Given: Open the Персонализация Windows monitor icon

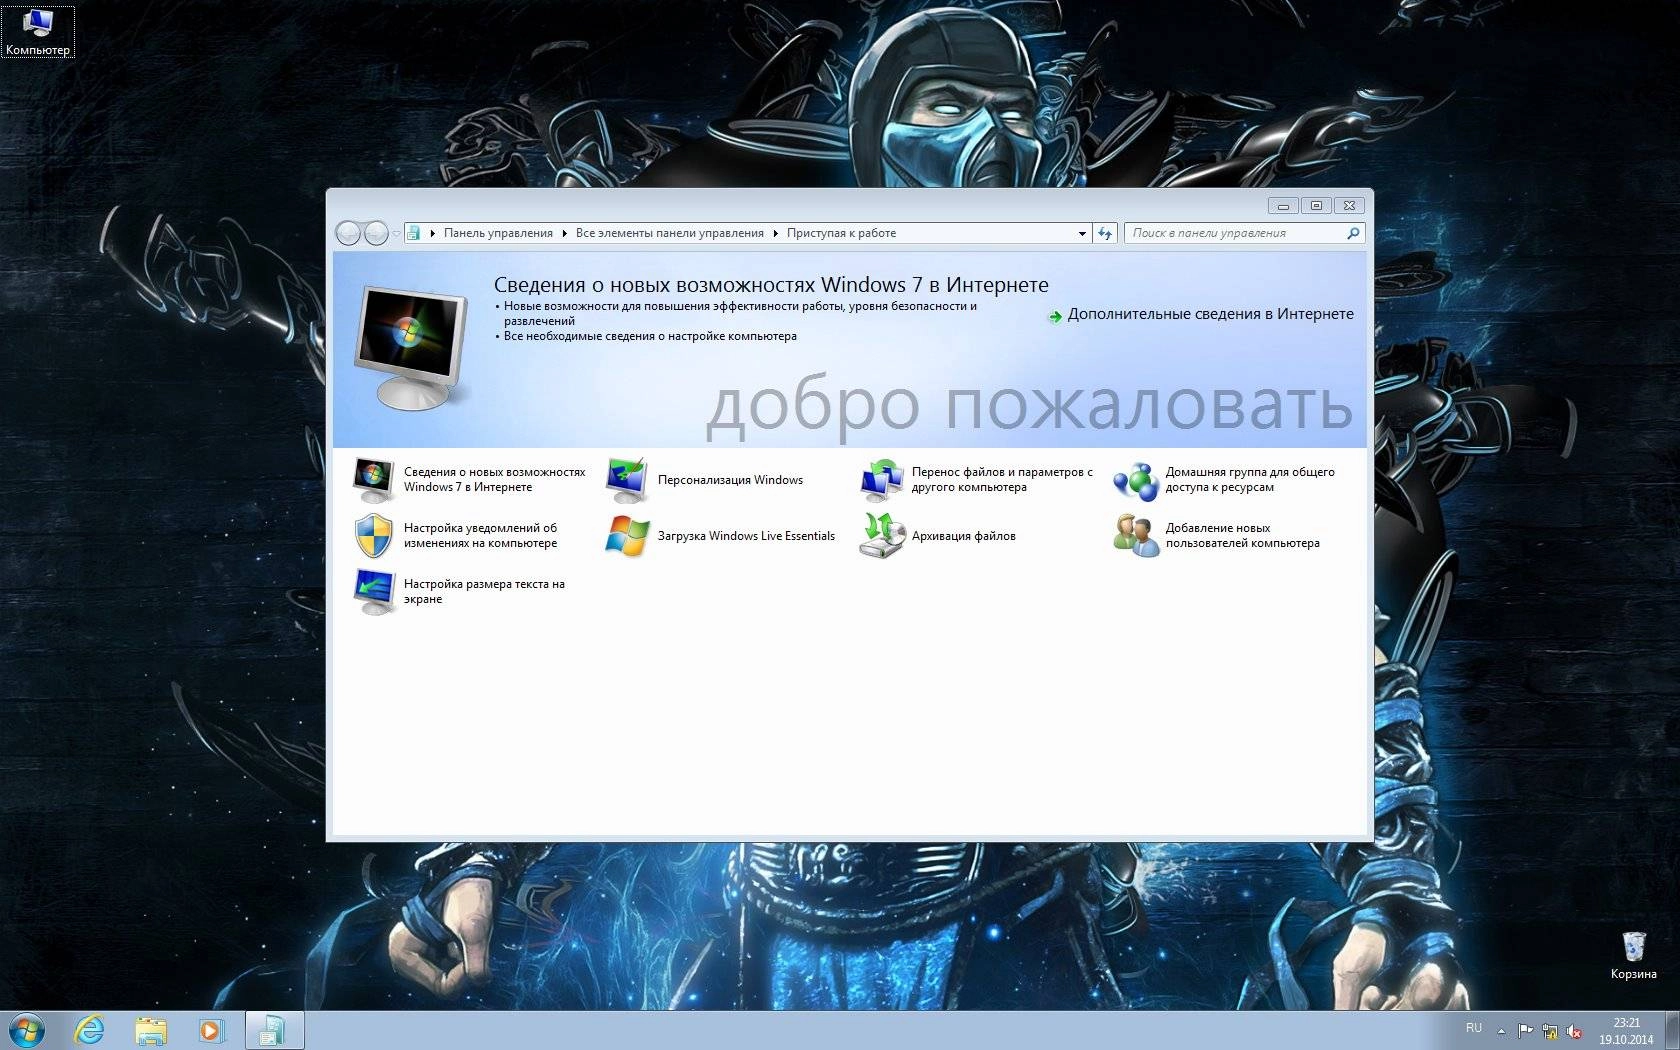Looking at the screenshot, I should point(628,480).
